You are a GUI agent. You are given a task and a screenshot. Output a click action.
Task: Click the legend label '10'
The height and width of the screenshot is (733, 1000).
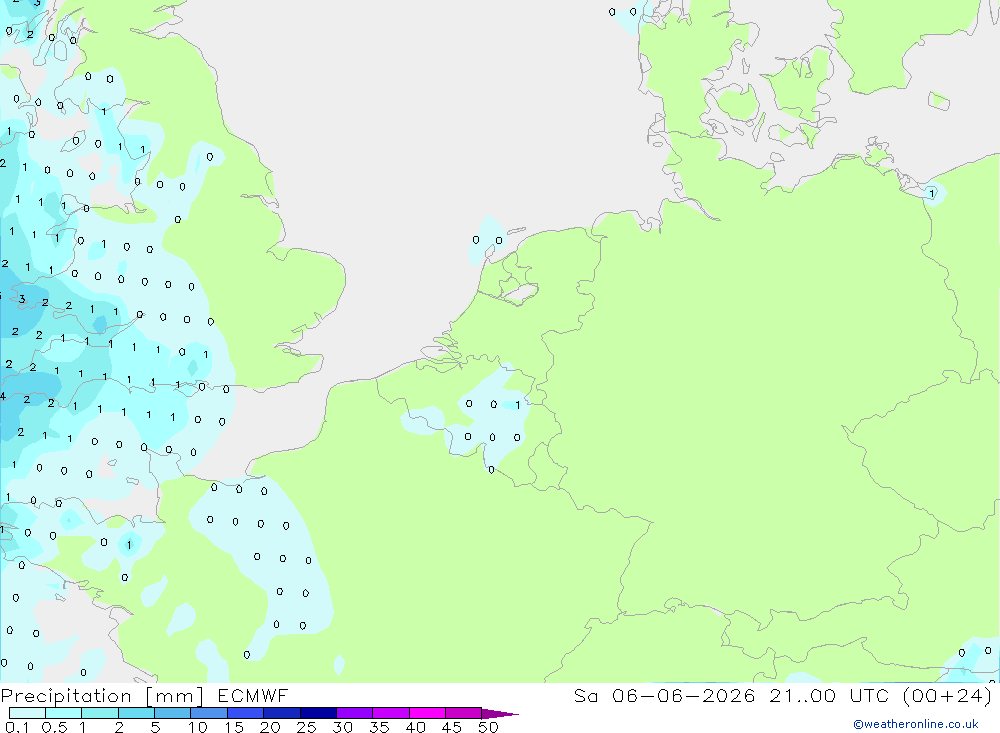(x=198, y=727)
